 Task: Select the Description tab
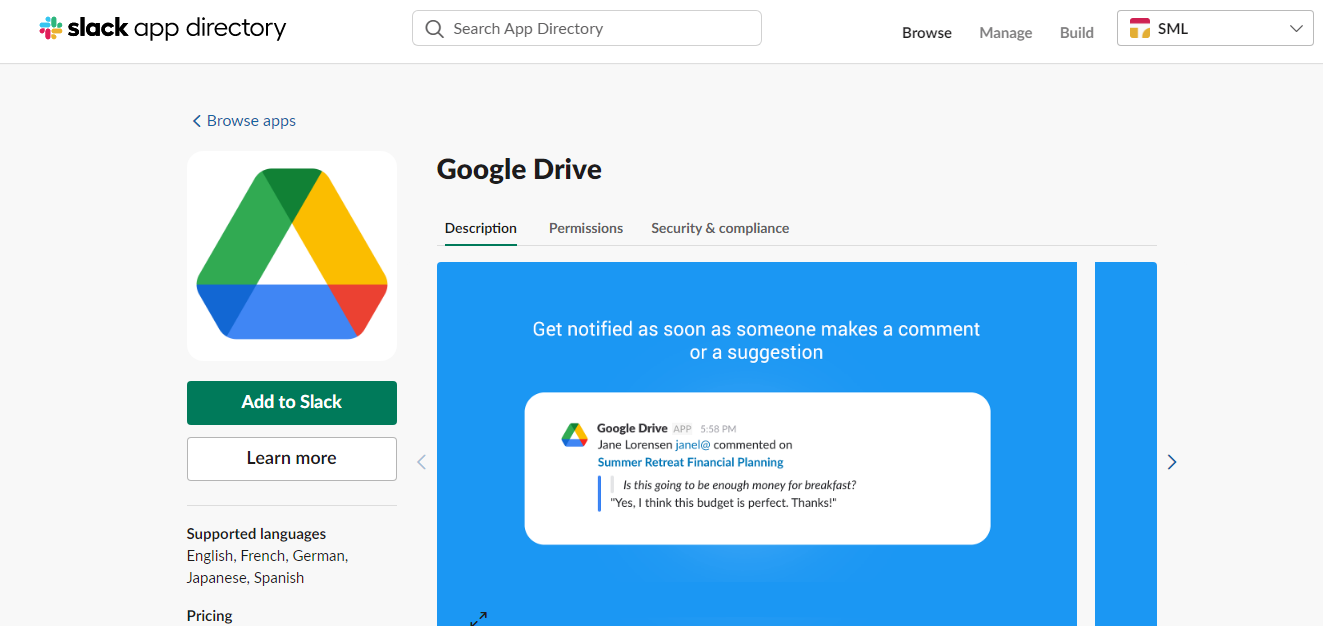481,228
